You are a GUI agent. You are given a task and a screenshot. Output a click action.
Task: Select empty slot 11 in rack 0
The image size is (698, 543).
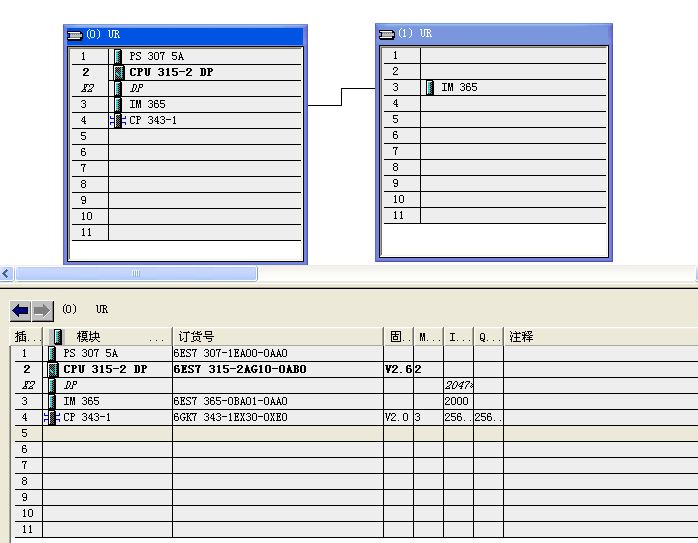click(x=187, y=232)
